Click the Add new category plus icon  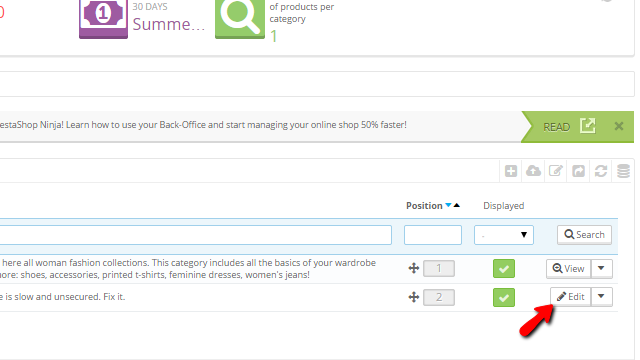click(511, 171)
